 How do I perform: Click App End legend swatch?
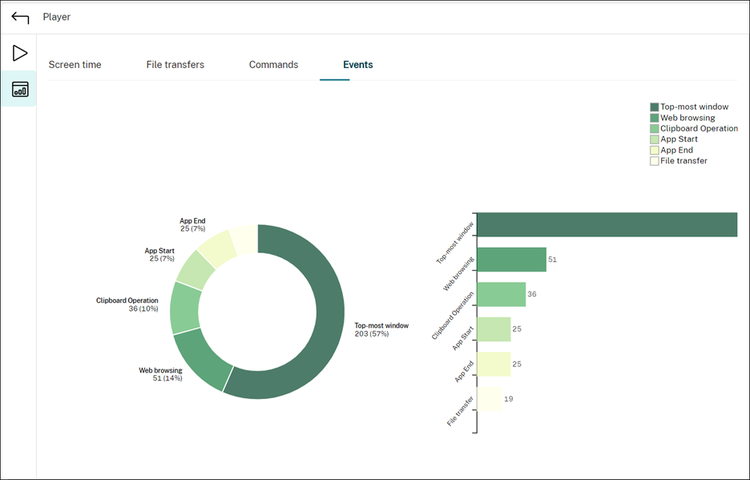tap(654, 150)
